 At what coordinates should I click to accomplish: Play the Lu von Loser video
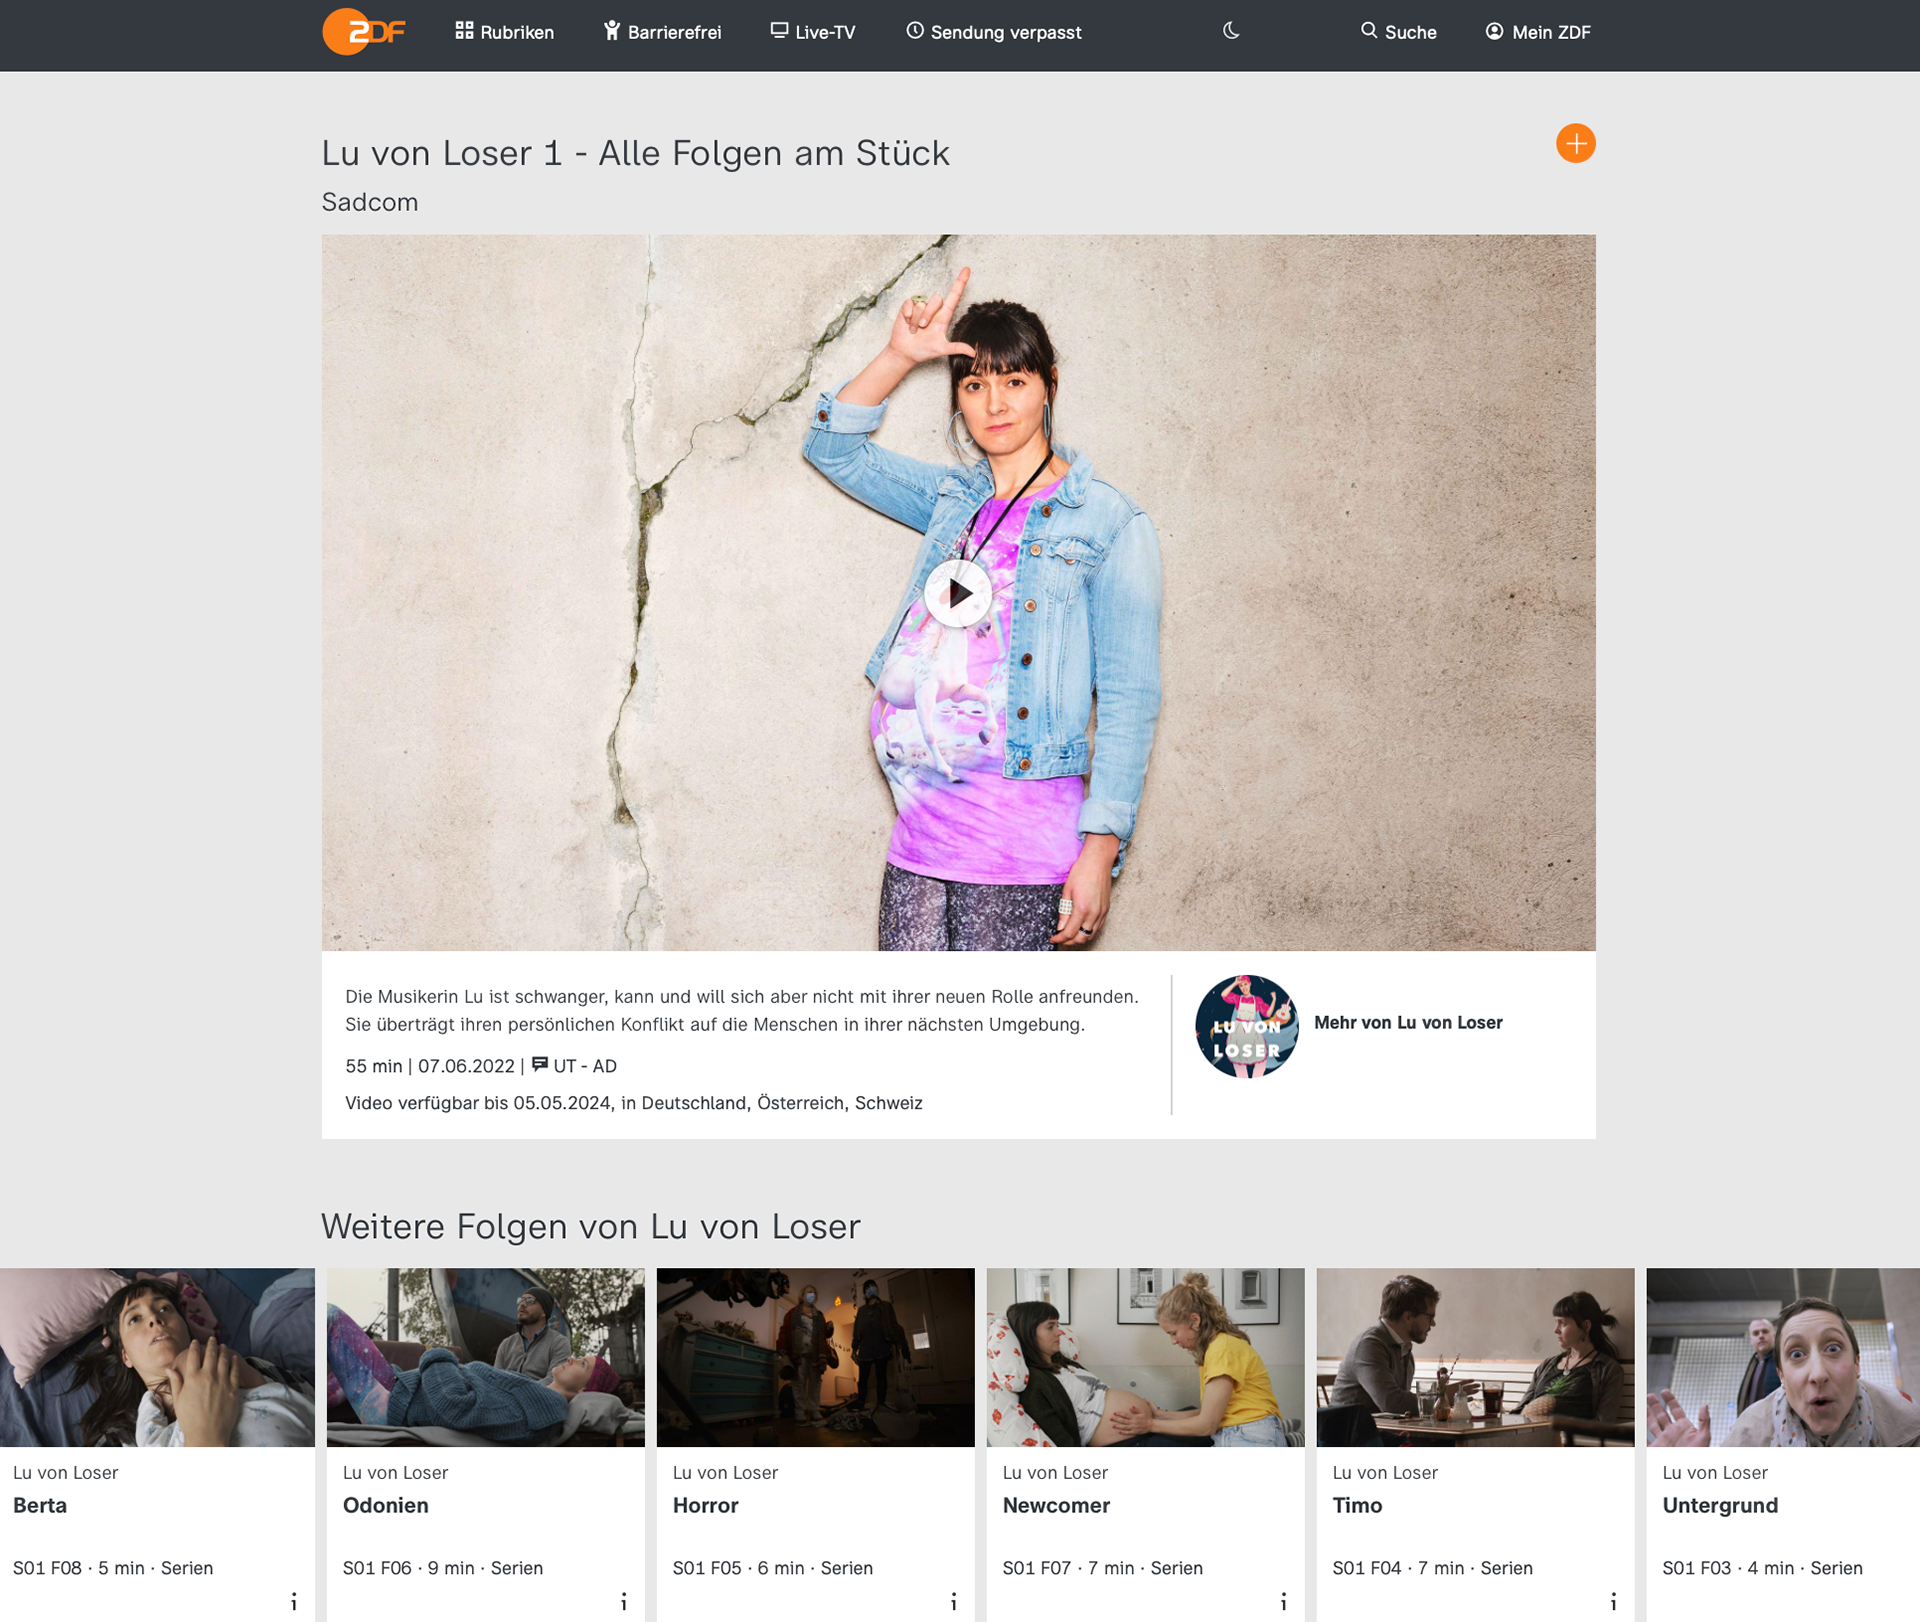click(x=958, y=594)
